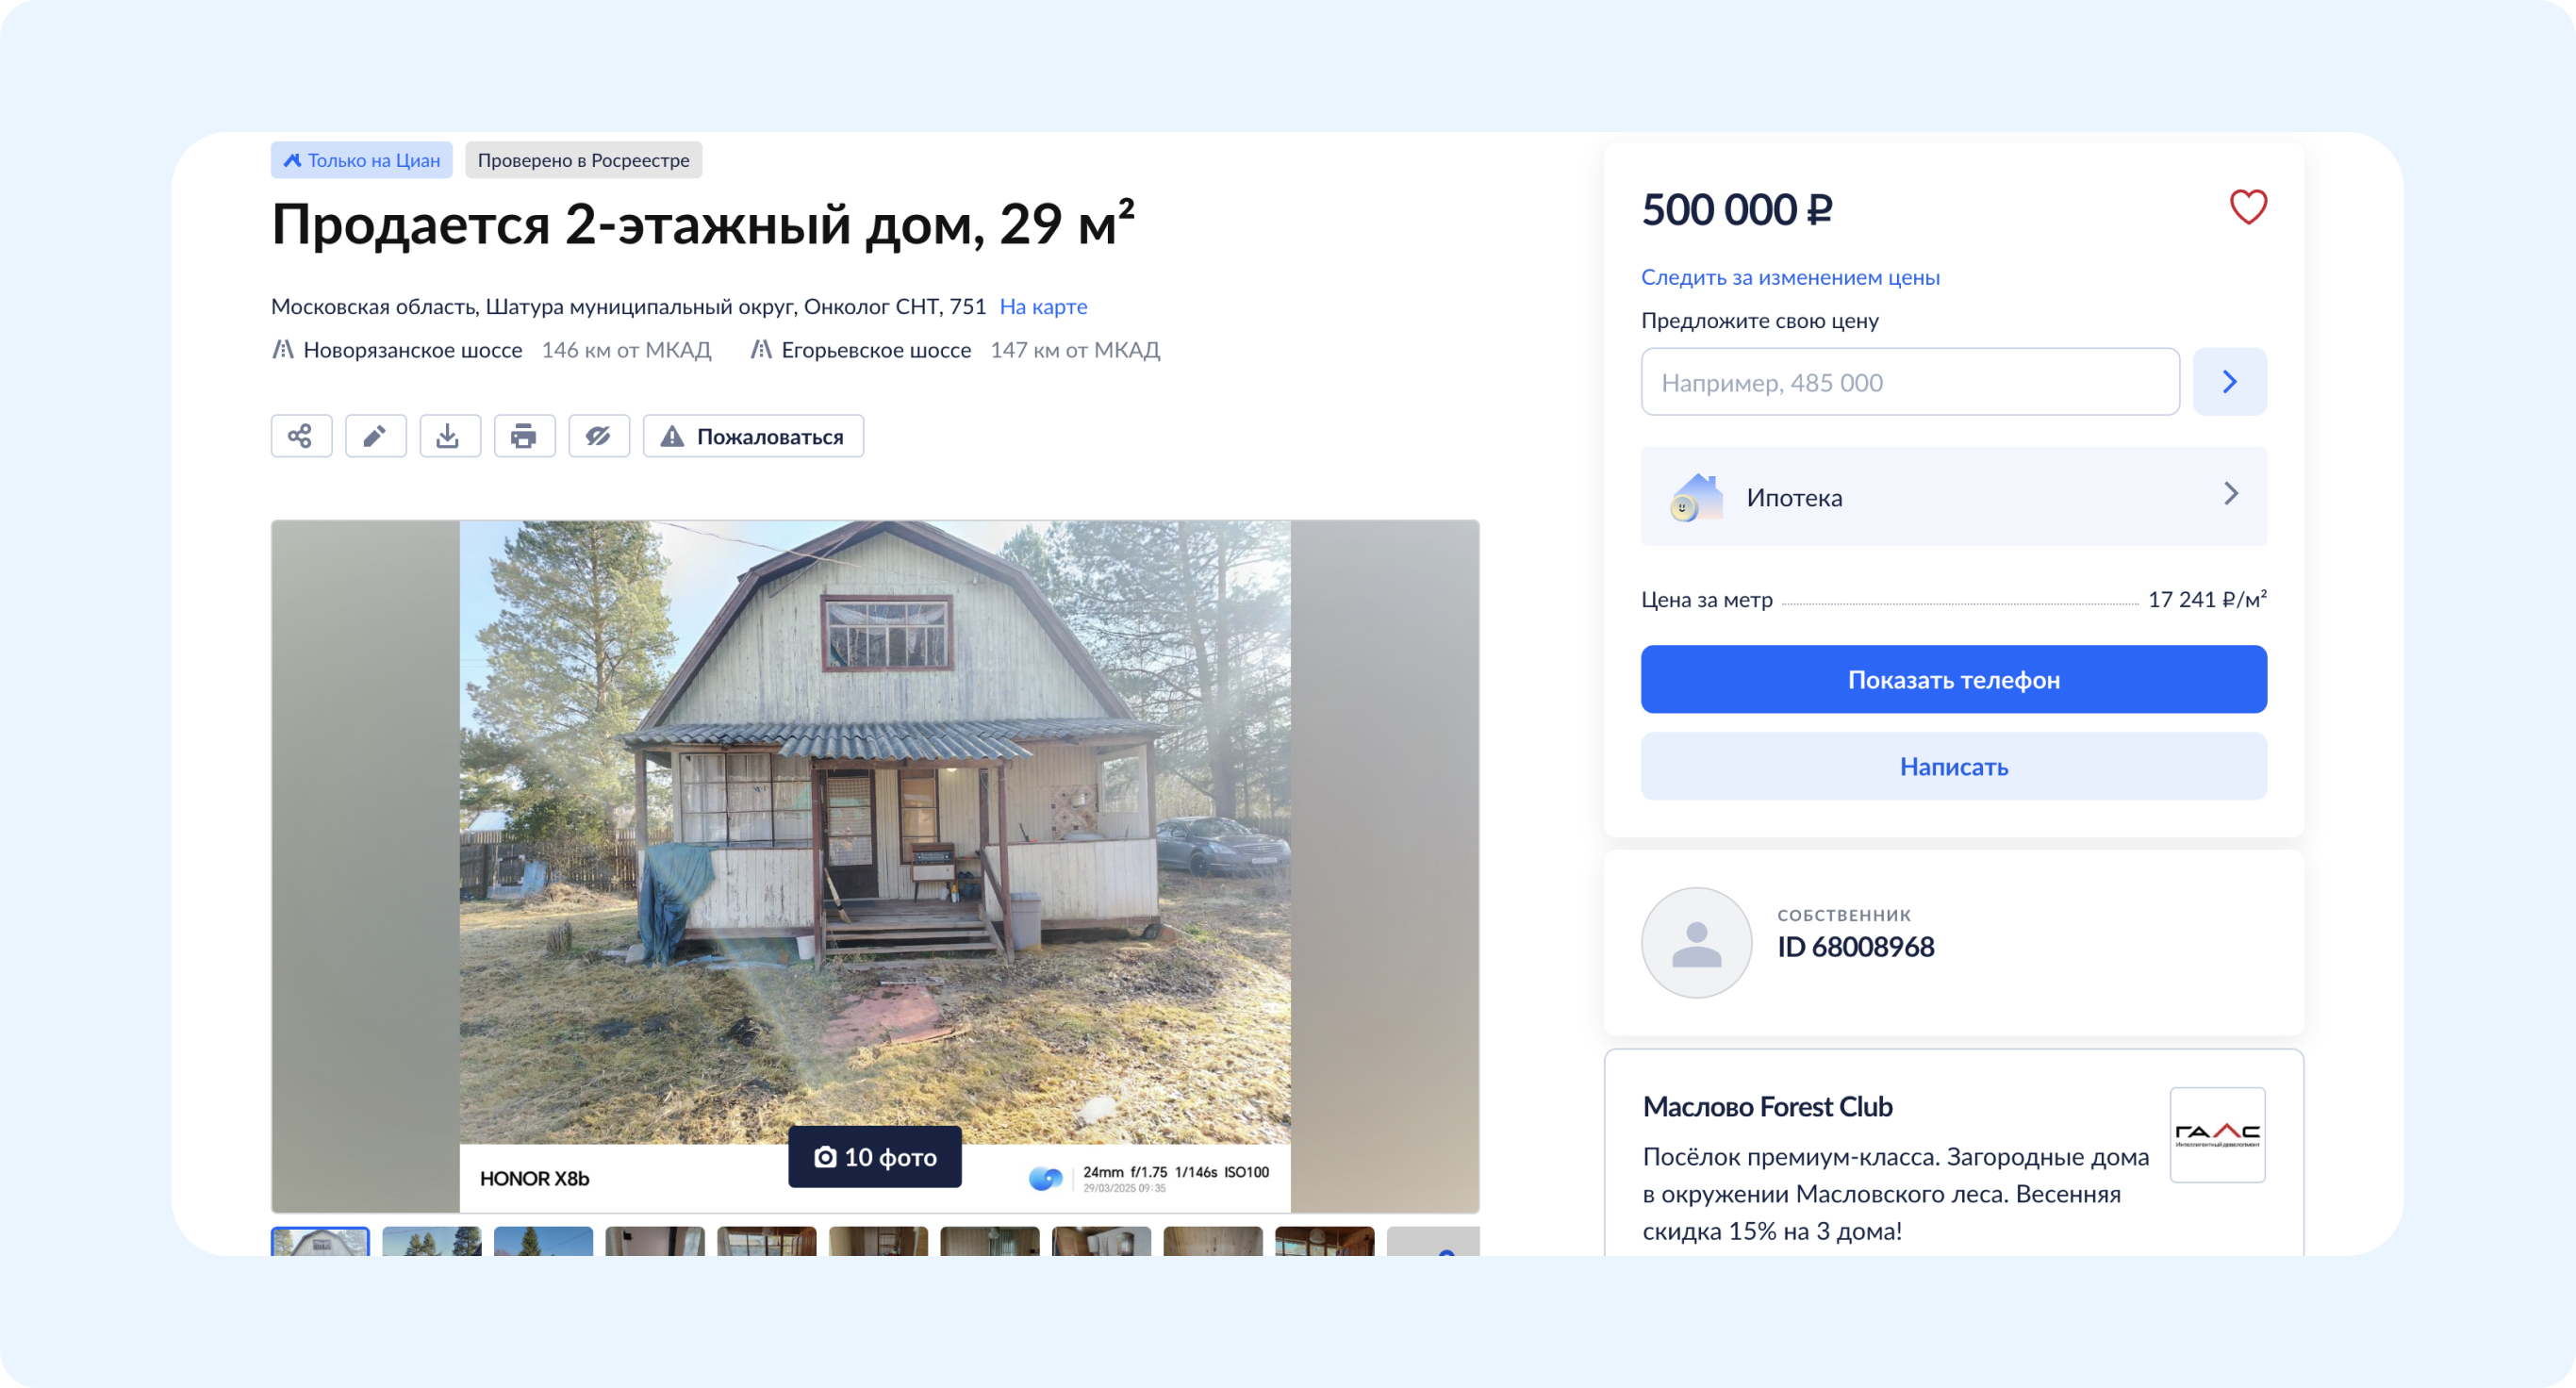
Task: Hide listing with crossed-eye icon
Action: click(599, 436)
